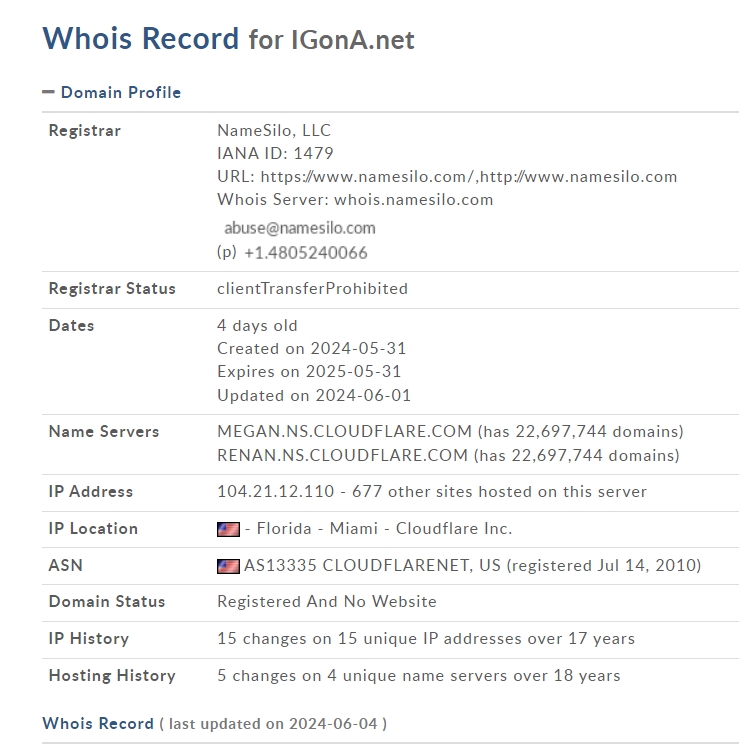This screenshot has height=744, width=739.
Task: Click RENAN.NS.CLOUDFLARE.COM name server
Action: [343, 456]
